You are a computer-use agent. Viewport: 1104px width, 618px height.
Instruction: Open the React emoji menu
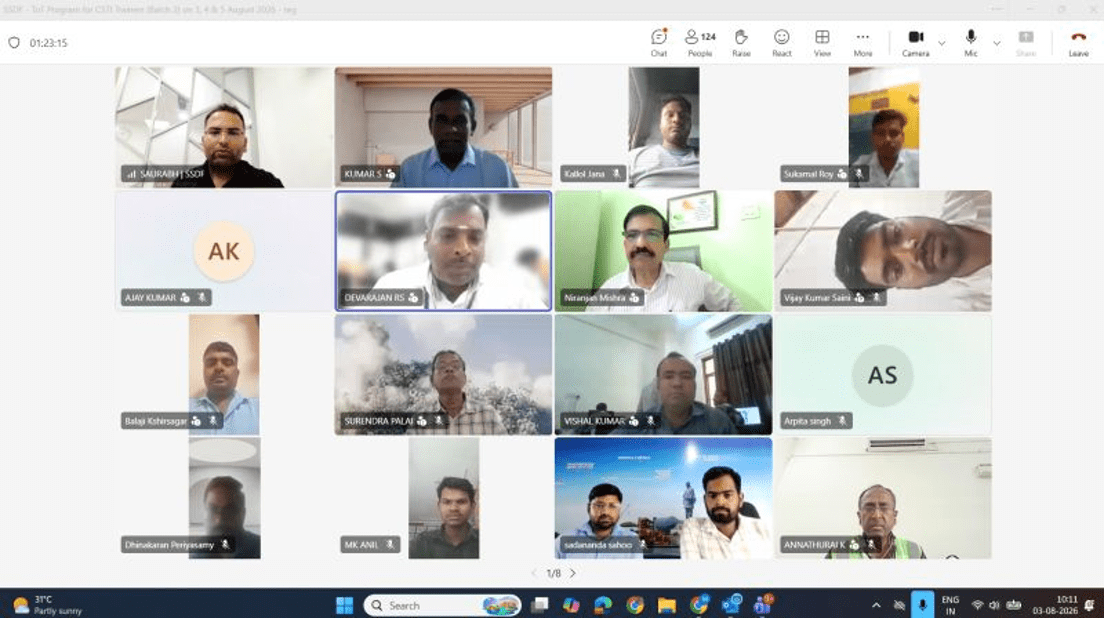pyautogui.click(x=782, y=42)
